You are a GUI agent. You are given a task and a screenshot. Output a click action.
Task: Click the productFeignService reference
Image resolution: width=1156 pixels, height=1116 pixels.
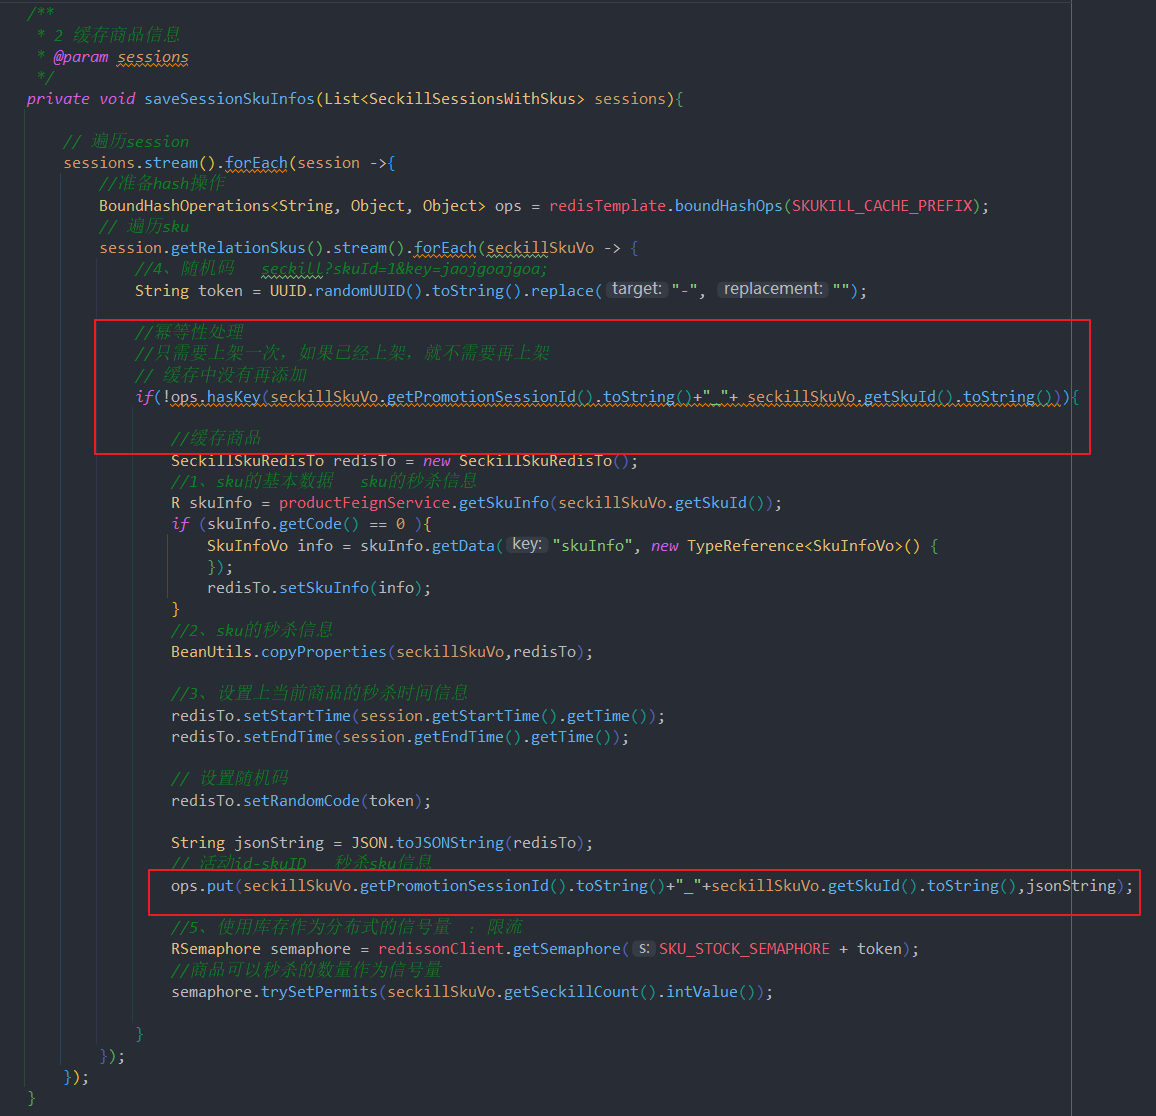click(364, 503)
